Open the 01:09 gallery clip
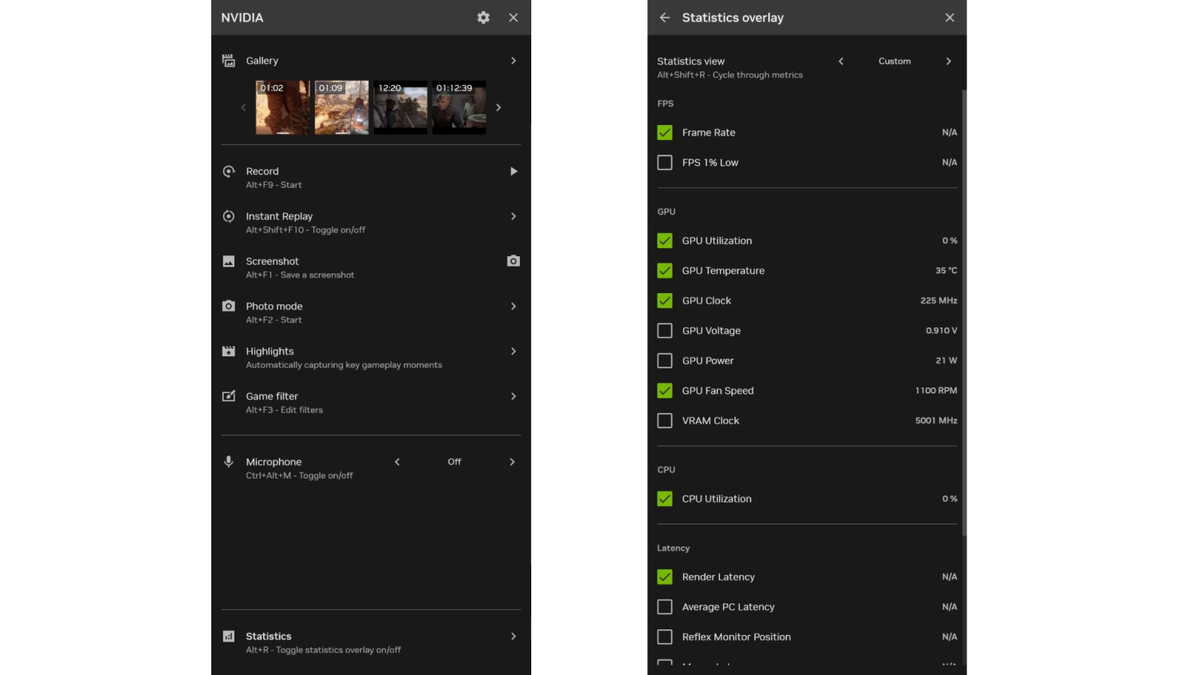This screenshot has width=1200, height=675. click(x=342, y=107)
